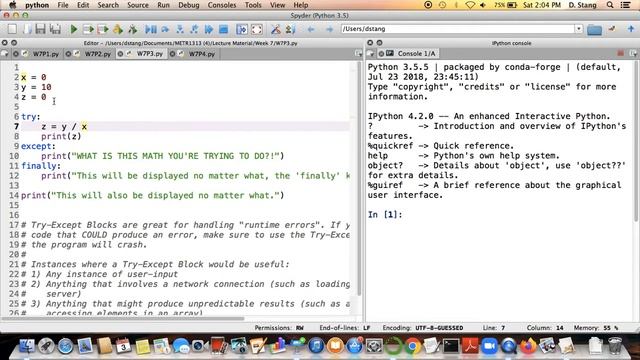Toggle Maximize current pane icon

pos(242,29)
